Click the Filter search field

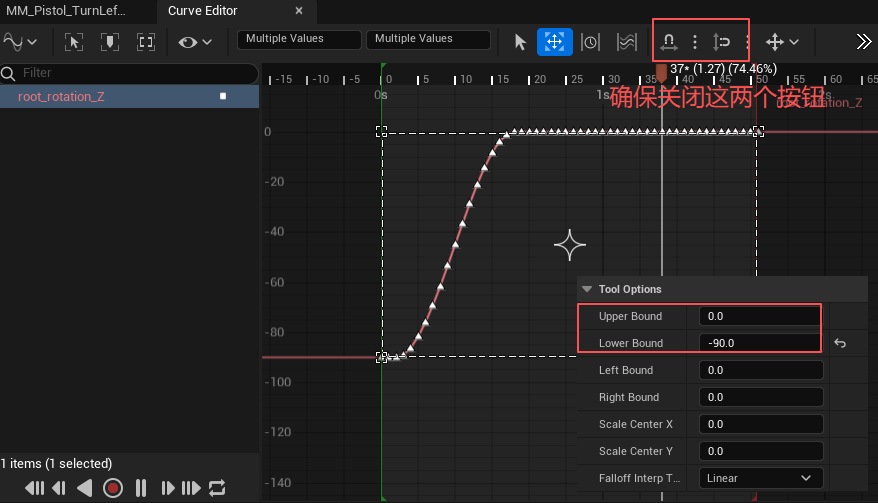click(129, 73)
